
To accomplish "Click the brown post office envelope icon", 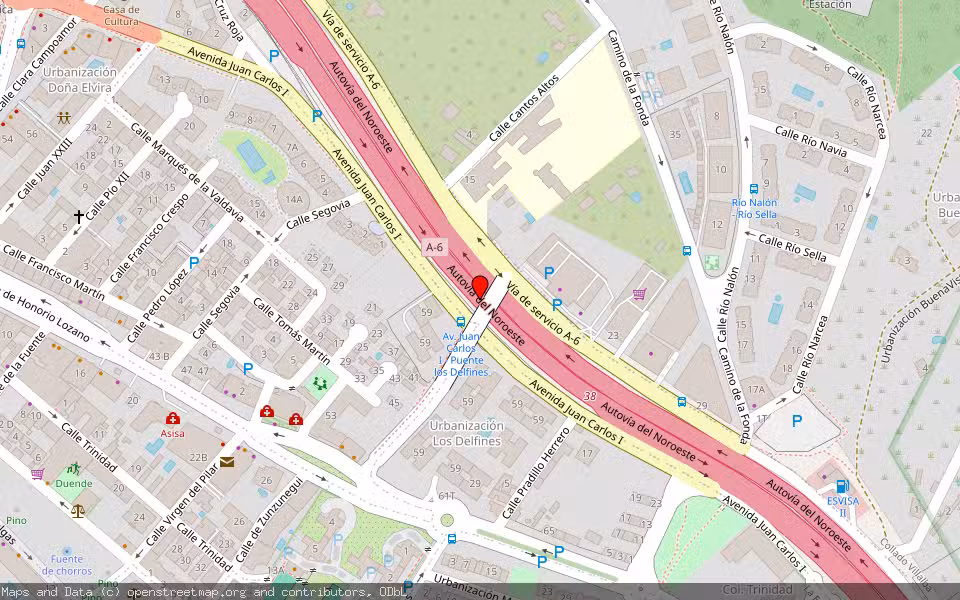I will pos(227,462).
